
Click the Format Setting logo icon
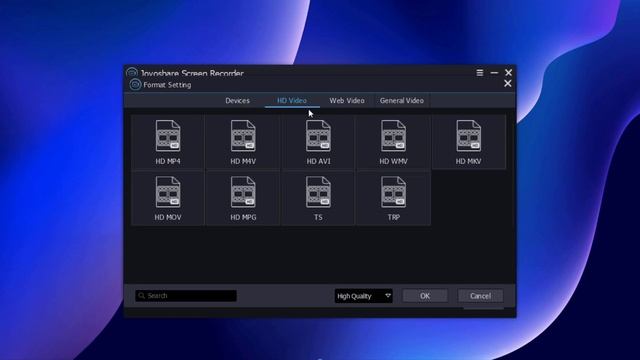click(135, 84)
